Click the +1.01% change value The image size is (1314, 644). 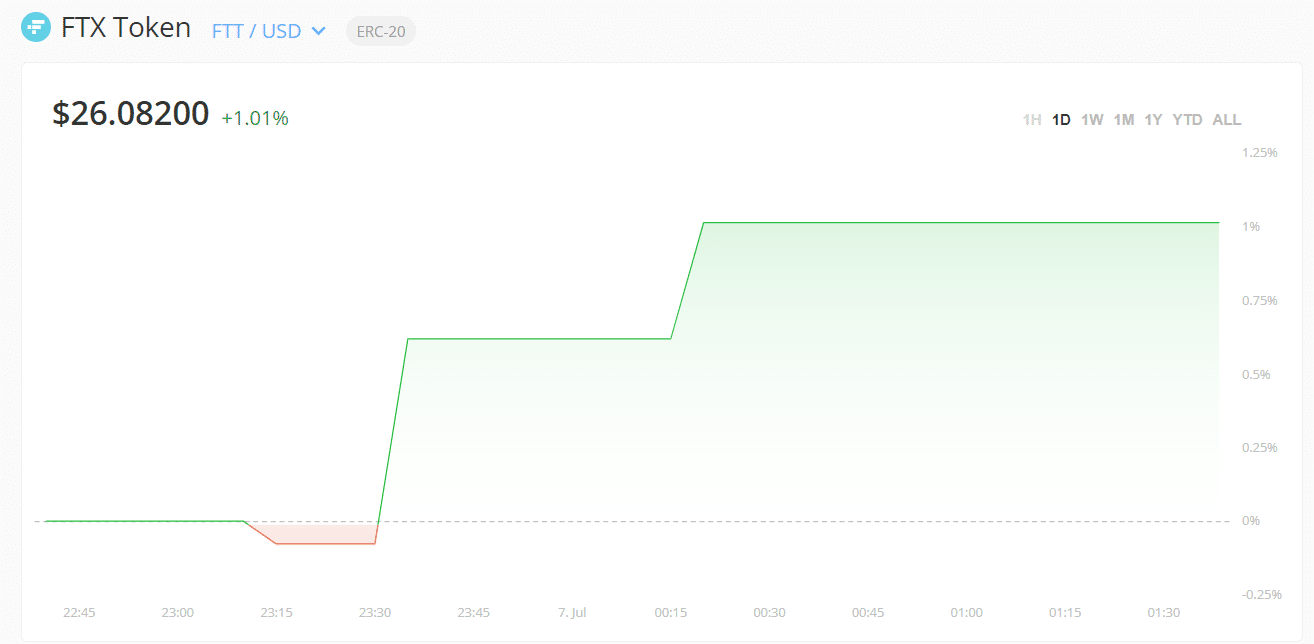tap(255, 118)
